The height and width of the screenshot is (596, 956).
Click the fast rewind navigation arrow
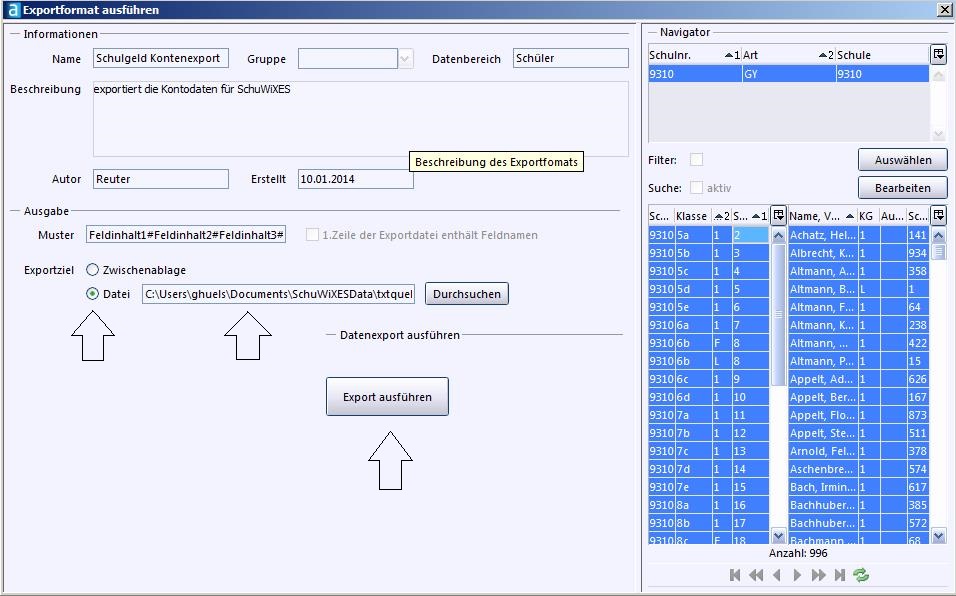point(756,575)
